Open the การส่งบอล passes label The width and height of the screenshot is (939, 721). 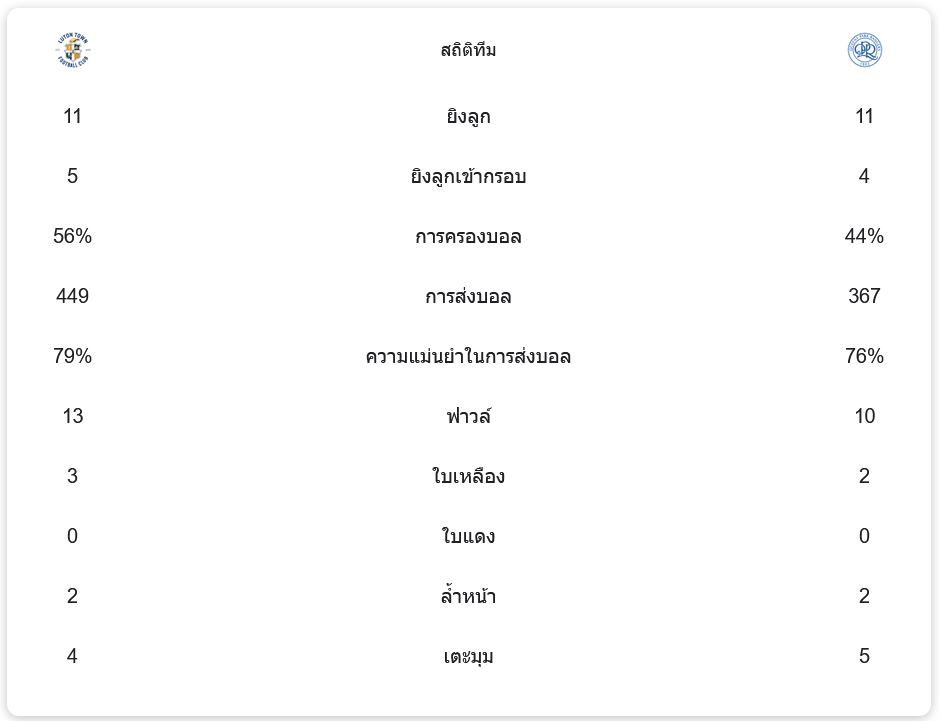coord(468,297)
